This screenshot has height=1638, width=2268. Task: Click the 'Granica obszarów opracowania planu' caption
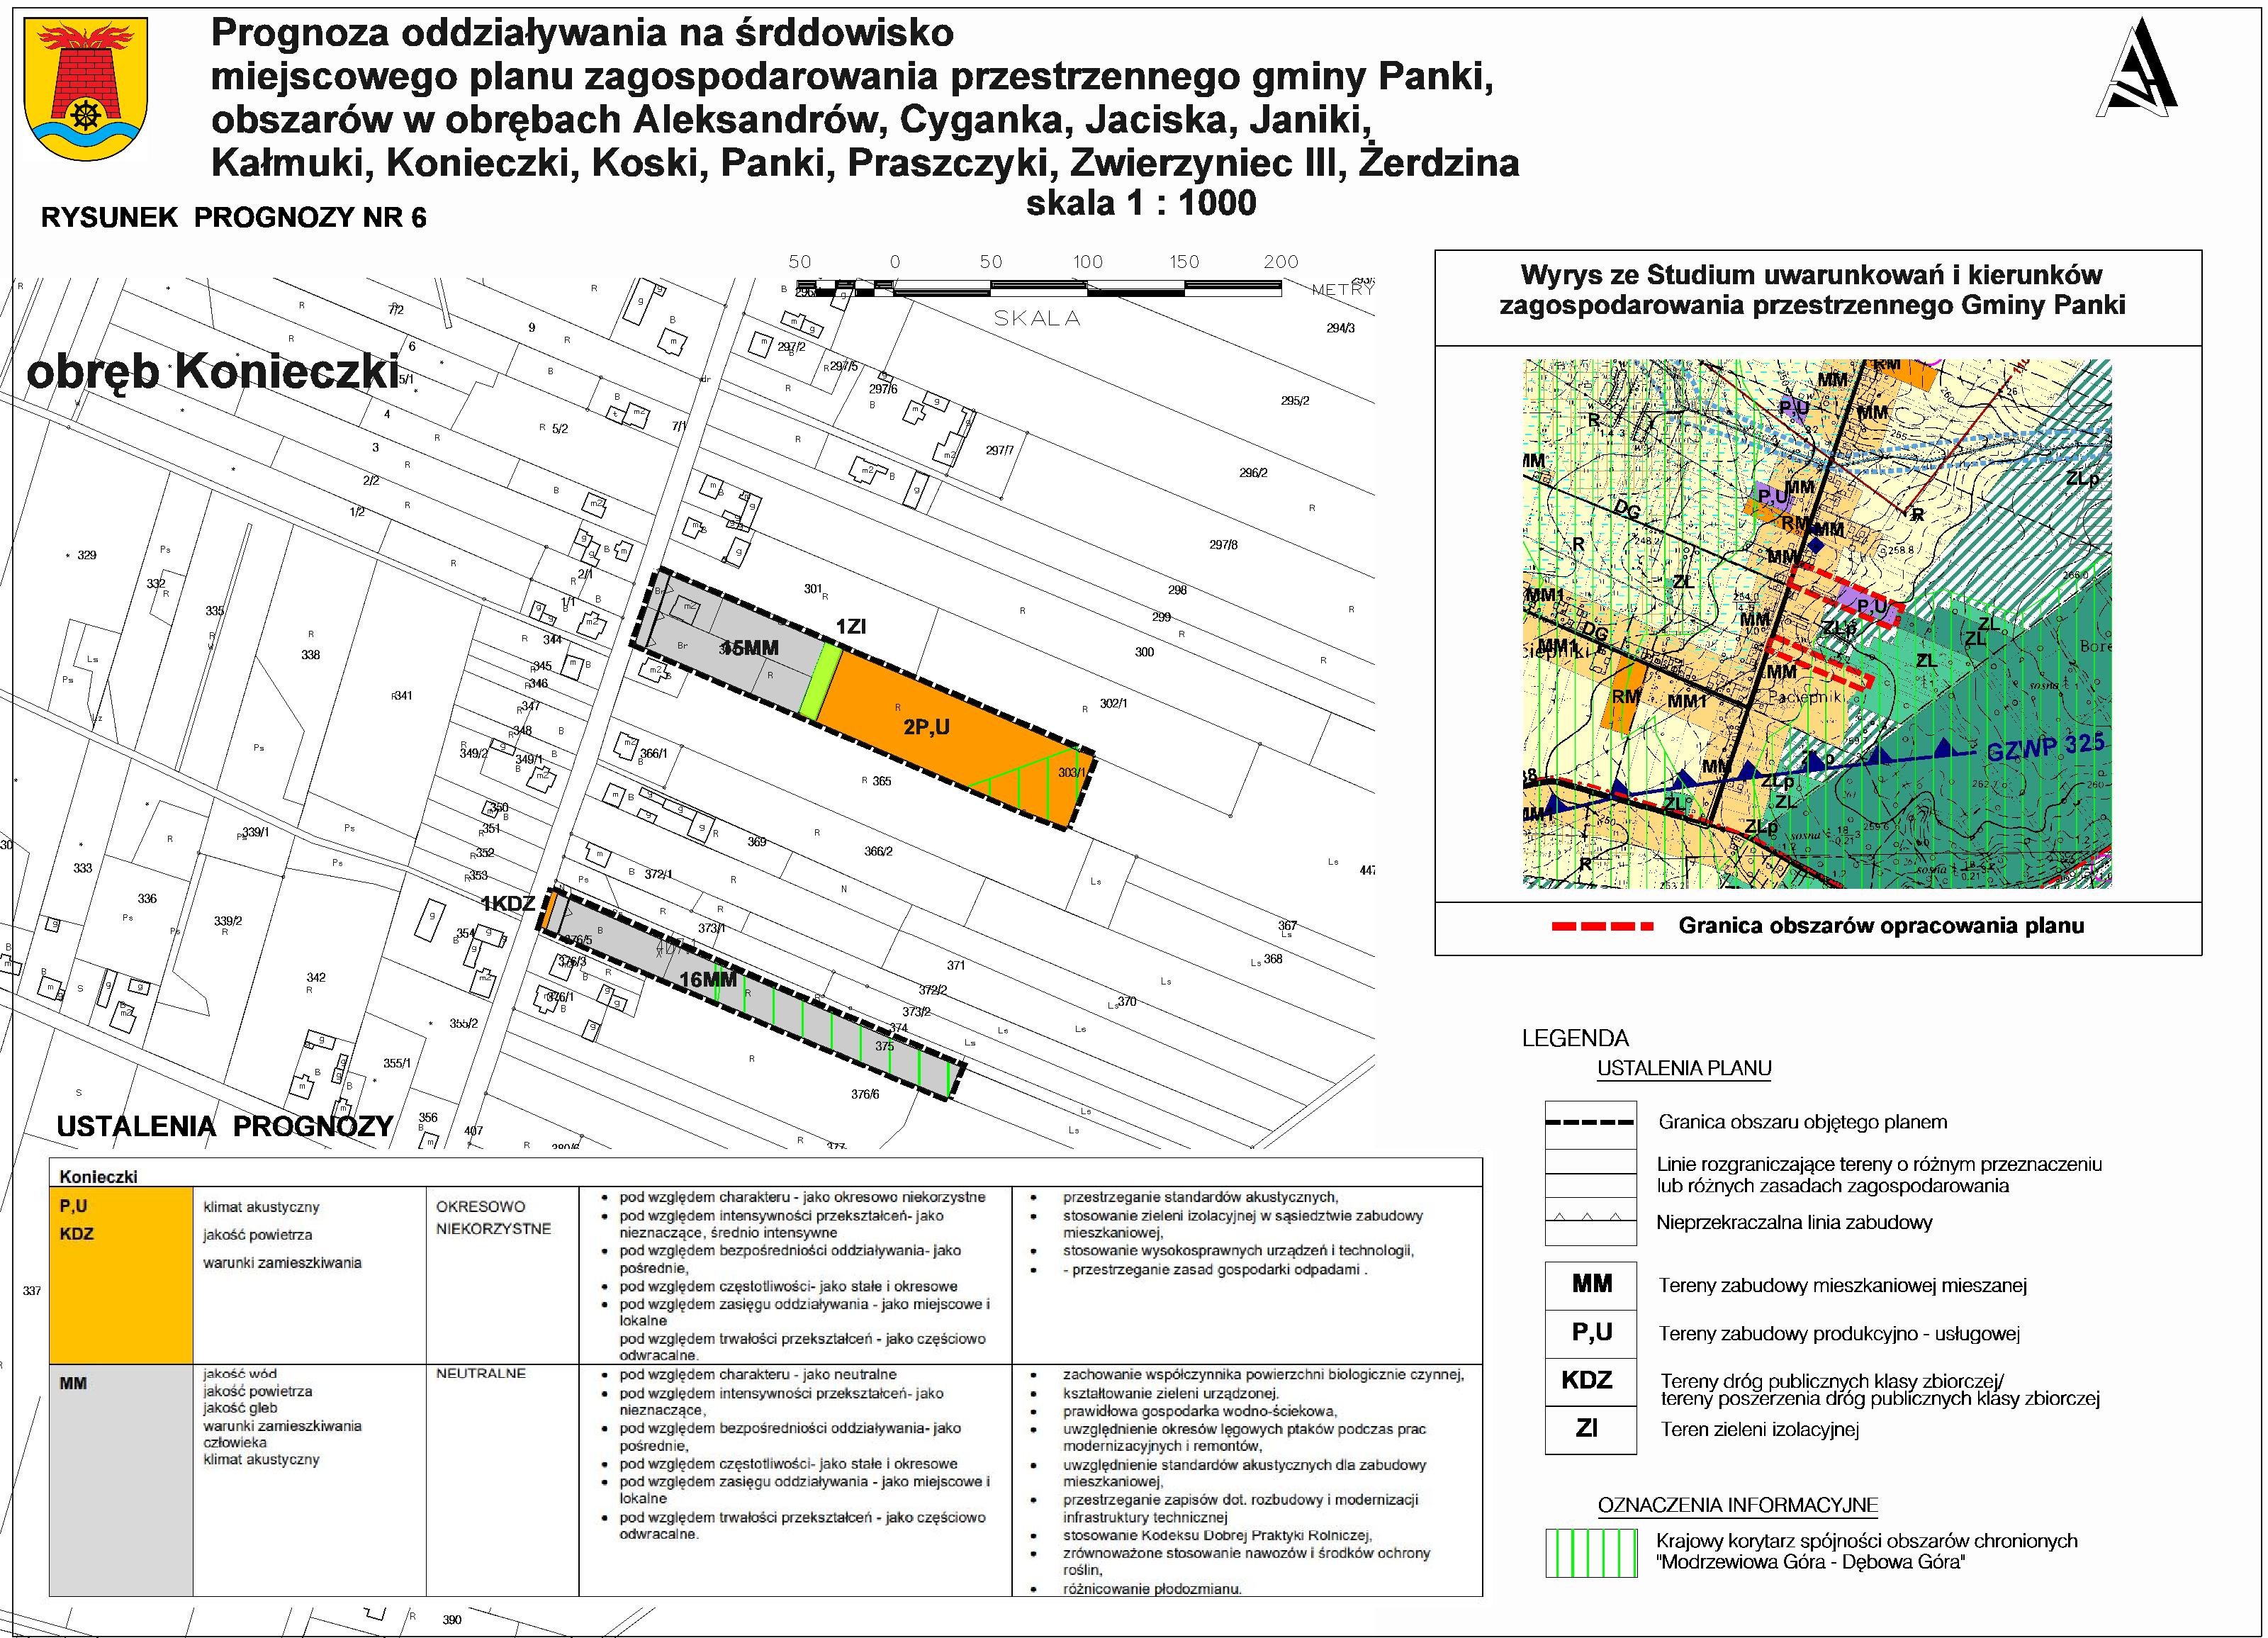pos(1881,926)
